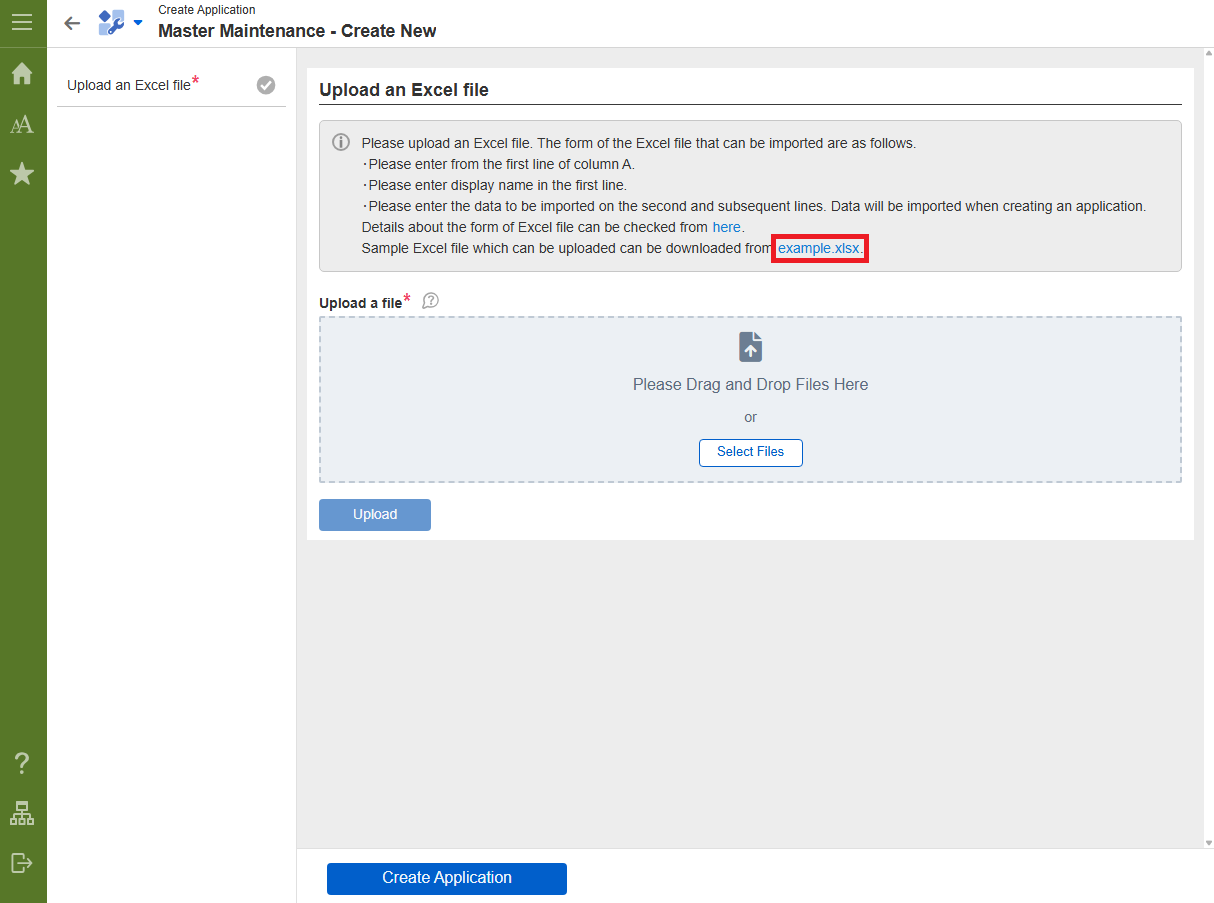Expand the dropdown arrow beside the wrench icon
Image resolution: width=1214 pixels, height=903 pixels.
coord(138,23)
